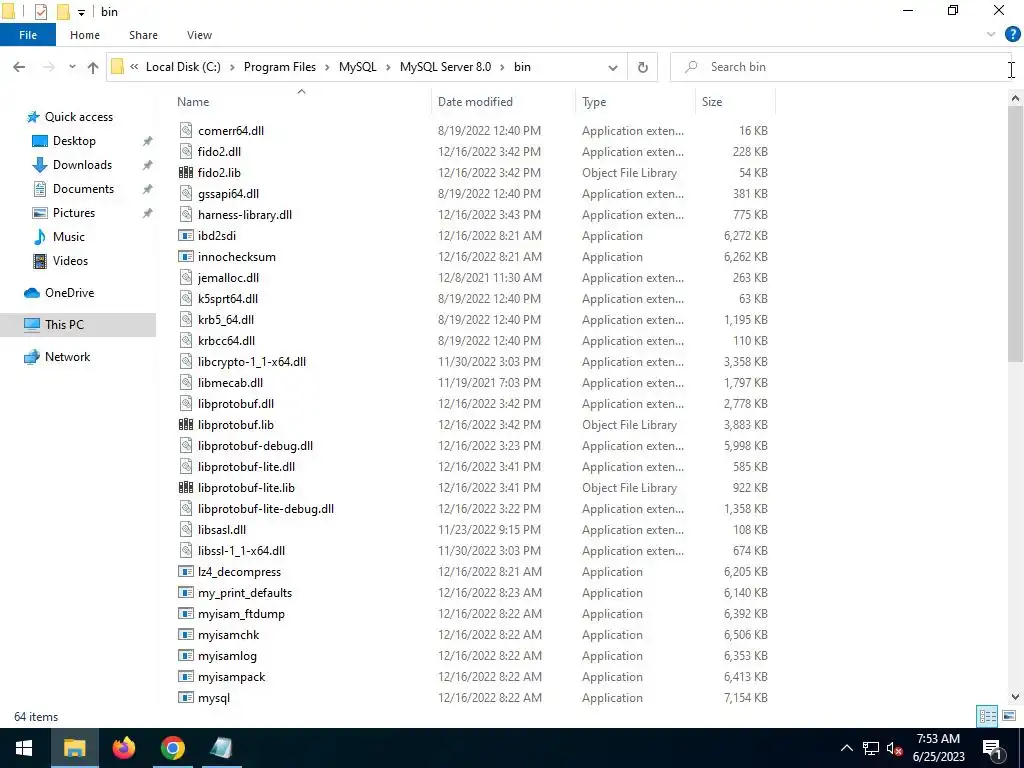This screenshot has height=768, width=1024.
Task: Open the Action Center notifications icon
Action: [993, 748]
